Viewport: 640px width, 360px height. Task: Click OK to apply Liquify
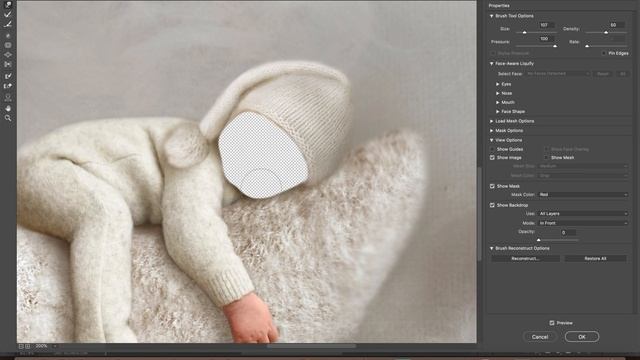coord(582,337)
